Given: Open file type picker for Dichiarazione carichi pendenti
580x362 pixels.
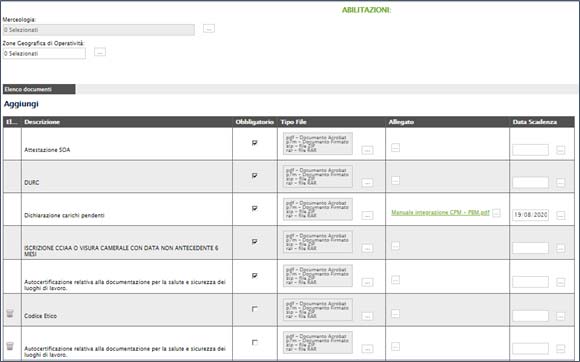Looking at the screenshot, I should tap(367, 215).
